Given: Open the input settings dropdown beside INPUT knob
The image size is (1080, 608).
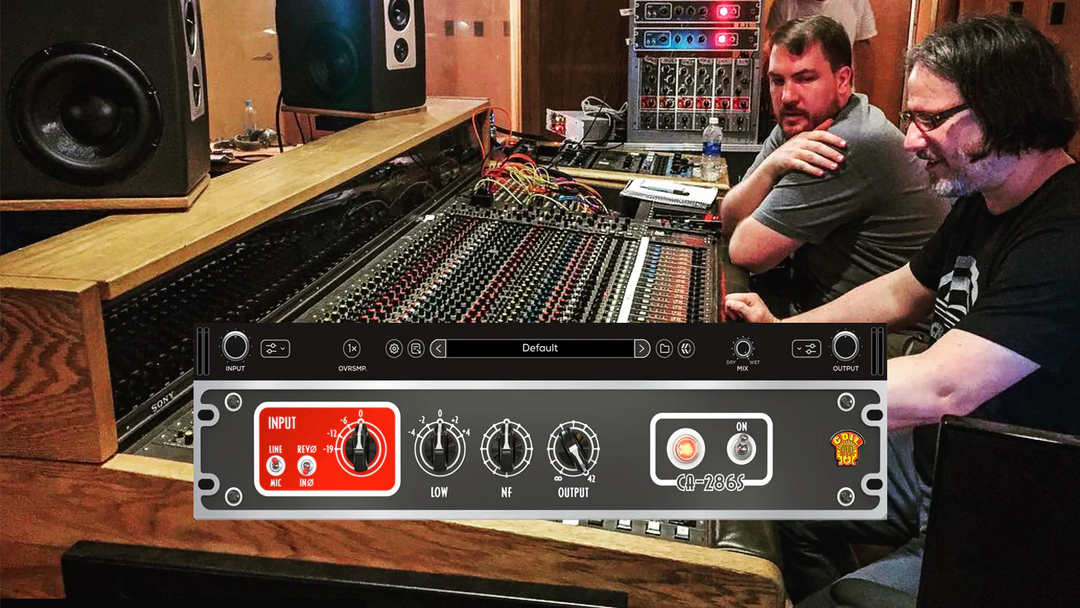Looking at the screenshot, I should click(275, 348).
